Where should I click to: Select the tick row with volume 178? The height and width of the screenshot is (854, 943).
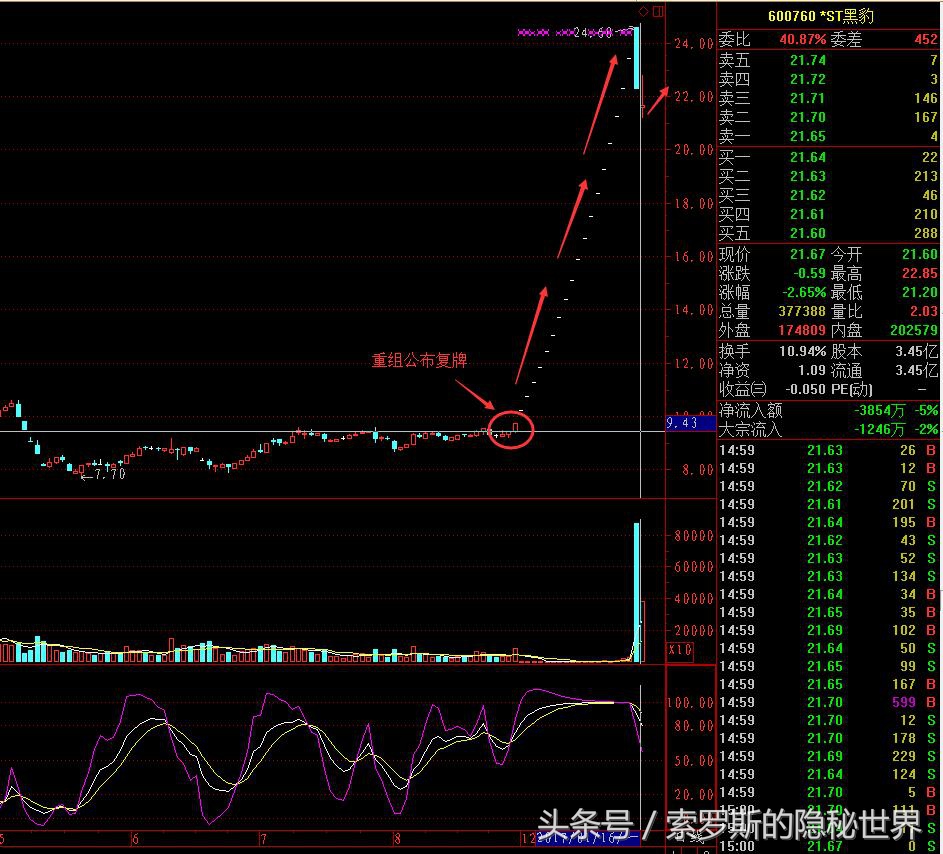828,739
